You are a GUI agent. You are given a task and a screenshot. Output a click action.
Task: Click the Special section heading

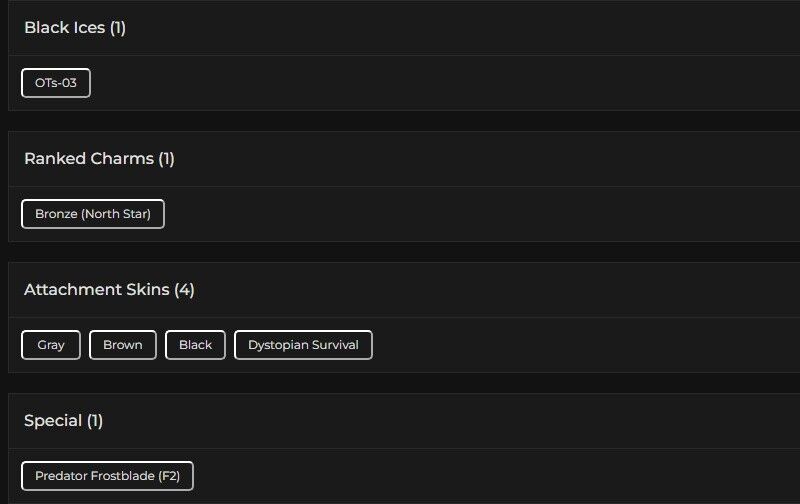coord(52,421)
